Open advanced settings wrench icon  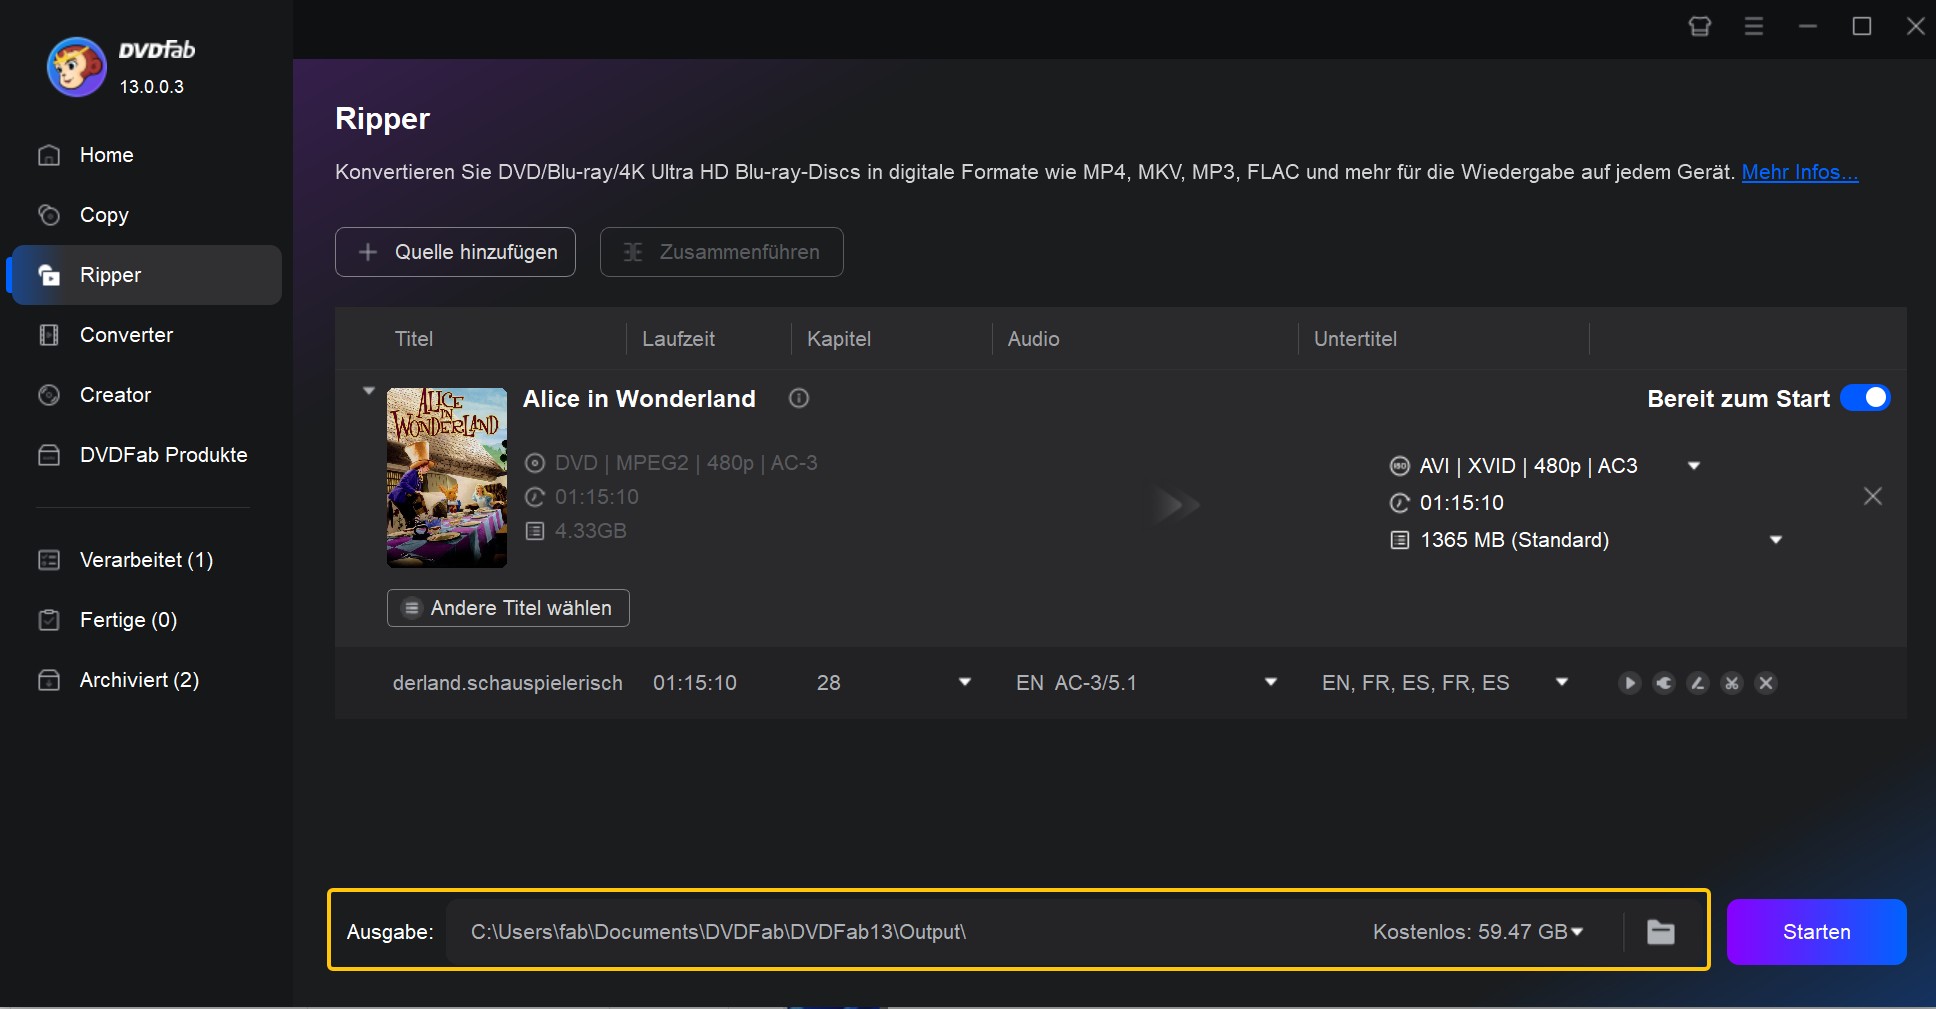[x=1664, y=683]
